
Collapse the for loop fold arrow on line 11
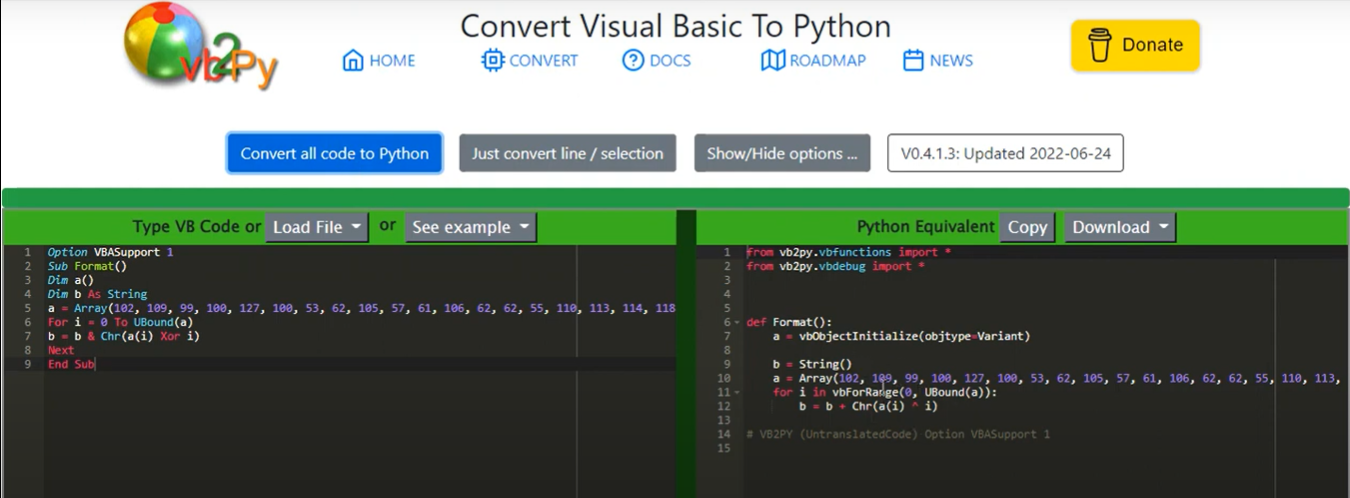tap(738, 393)
